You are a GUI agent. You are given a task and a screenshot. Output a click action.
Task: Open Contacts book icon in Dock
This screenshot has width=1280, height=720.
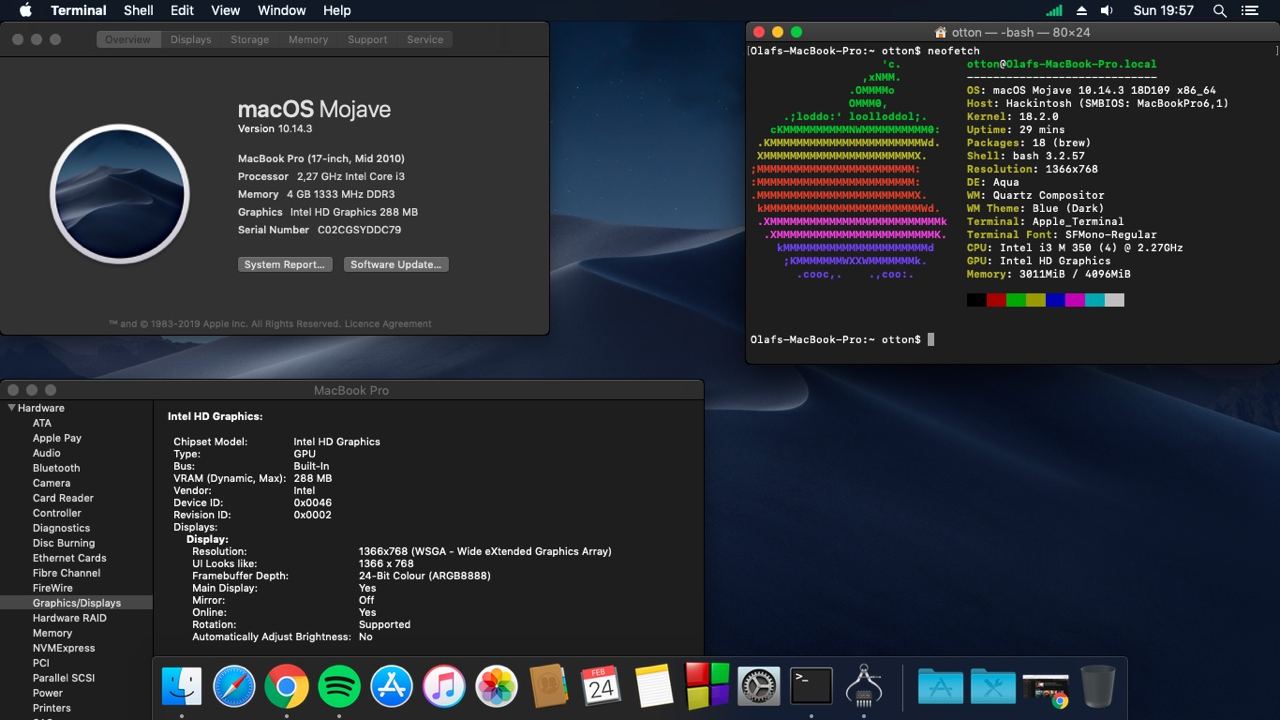pos(549,687)
